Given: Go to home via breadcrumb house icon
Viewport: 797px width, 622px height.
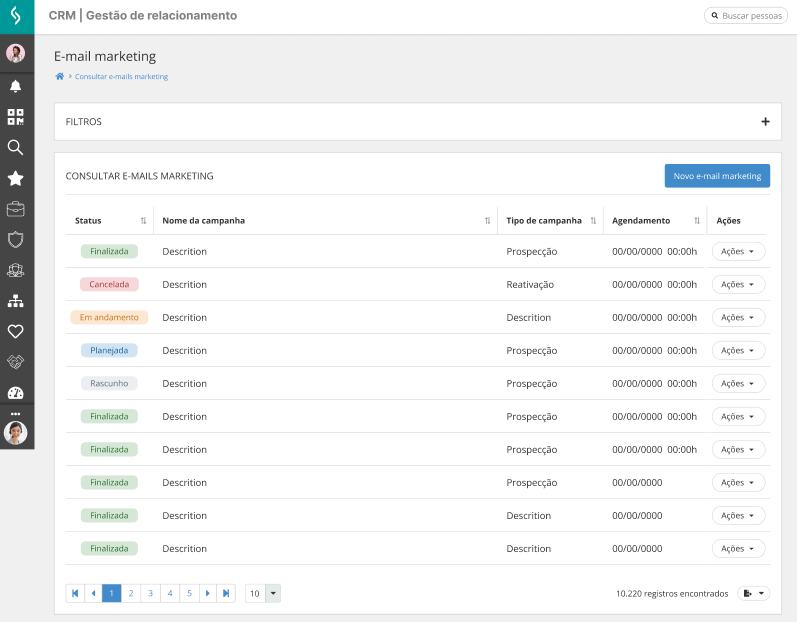Looking at the screenshot, I should click(60, 76).
